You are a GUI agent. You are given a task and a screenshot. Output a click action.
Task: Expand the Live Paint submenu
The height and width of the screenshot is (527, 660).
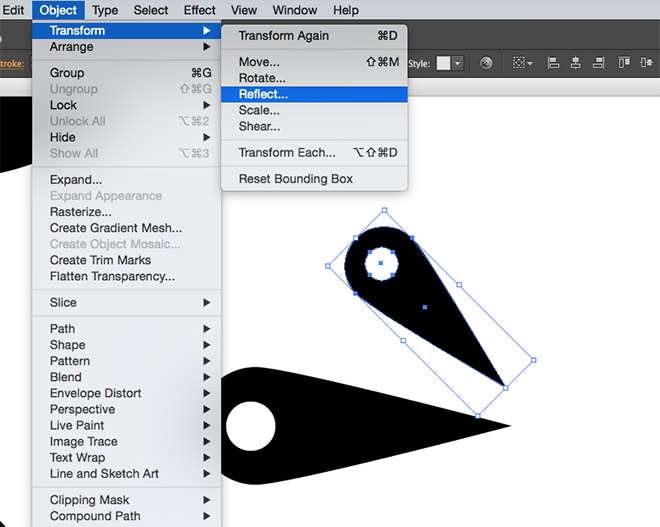(127, 425)
